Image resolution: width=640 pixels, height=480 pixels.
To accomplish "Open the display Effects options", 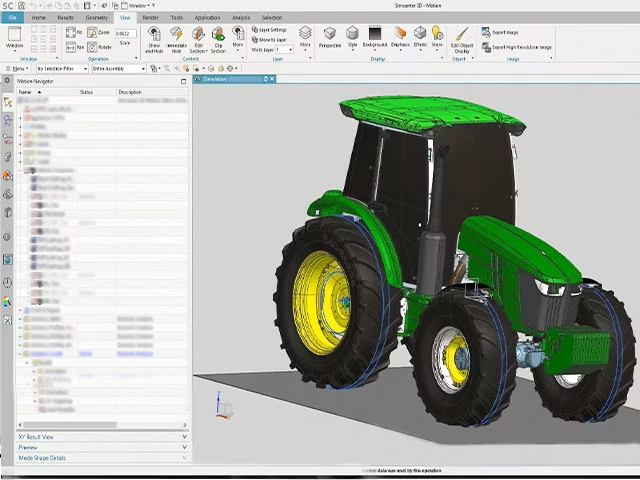I will (420, 38).
